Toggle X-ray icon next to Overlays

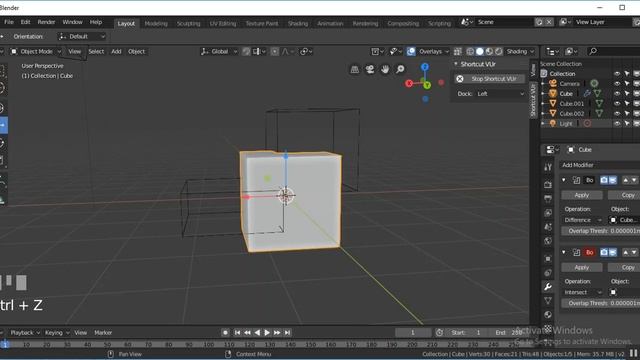458,51
